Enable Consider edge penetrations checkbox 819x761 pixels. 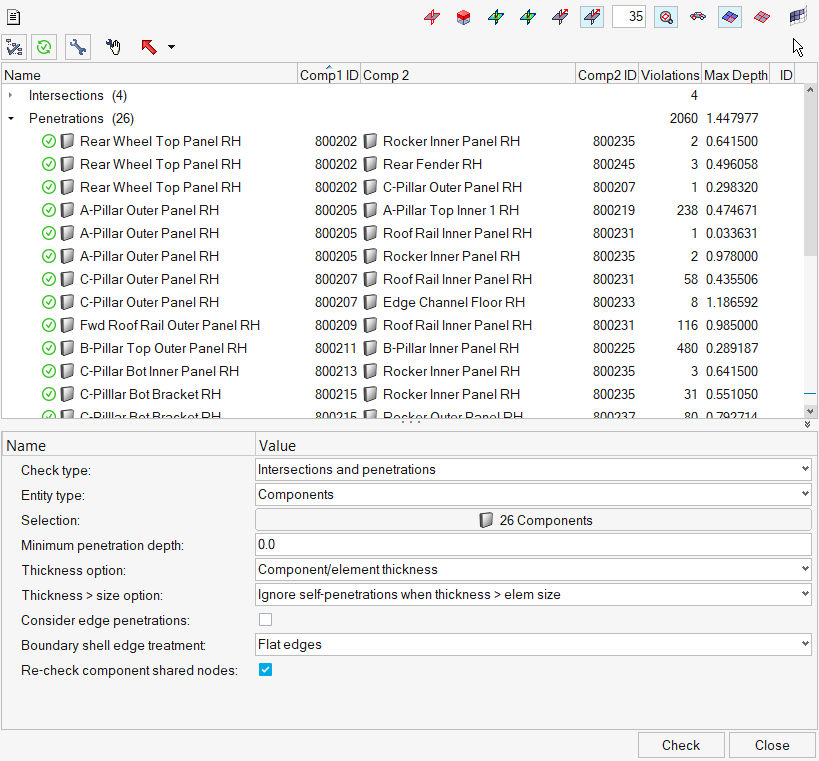click(265, 620)
